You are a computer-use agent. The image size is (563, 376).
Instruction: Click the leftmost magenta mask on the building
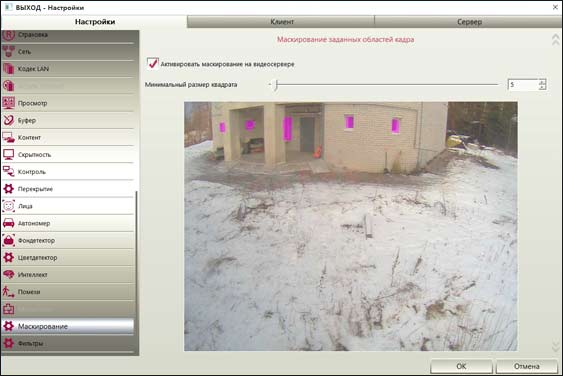[x=222, y=127]
